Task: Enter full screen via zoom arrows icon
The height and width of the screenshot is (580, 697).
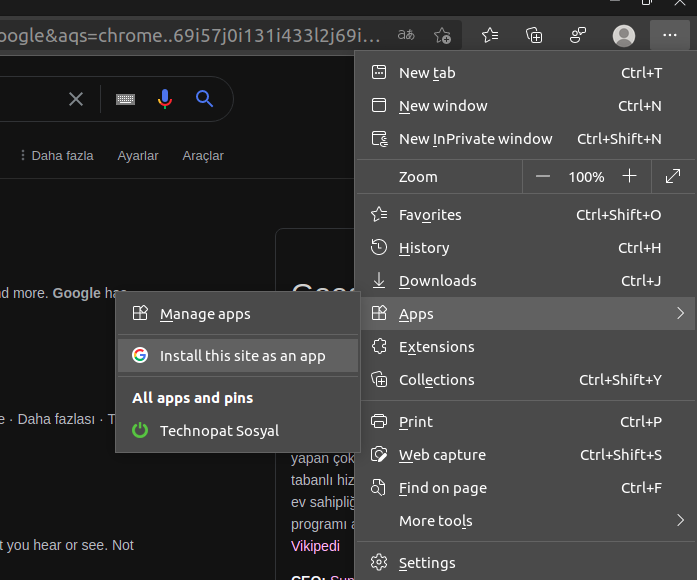Action: (673, 176)
